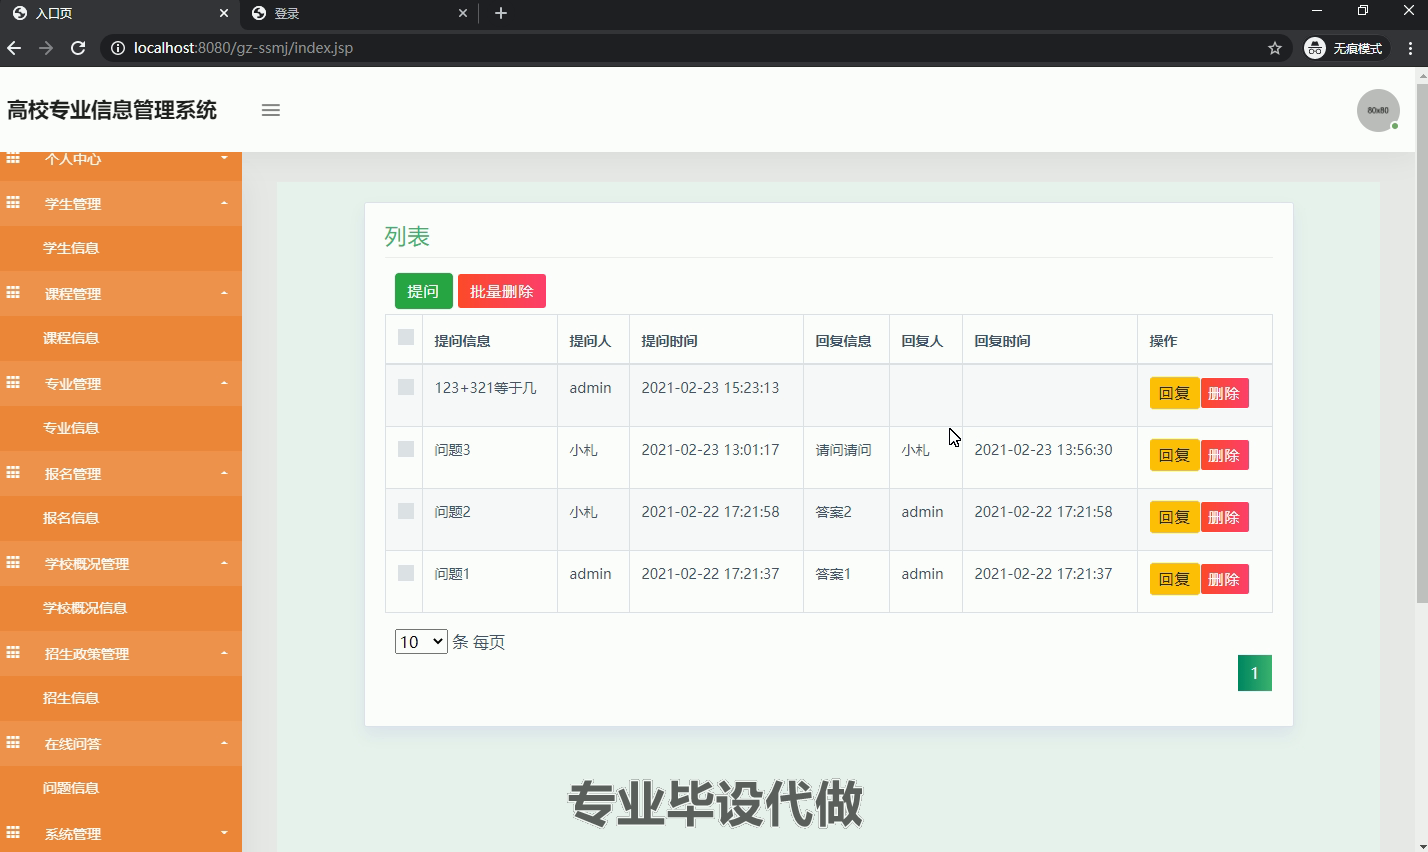This screenshot has width=1428, height=852.
Task: Collapse the 课程管理 menu arrow
Action: [x=224, y=293]
